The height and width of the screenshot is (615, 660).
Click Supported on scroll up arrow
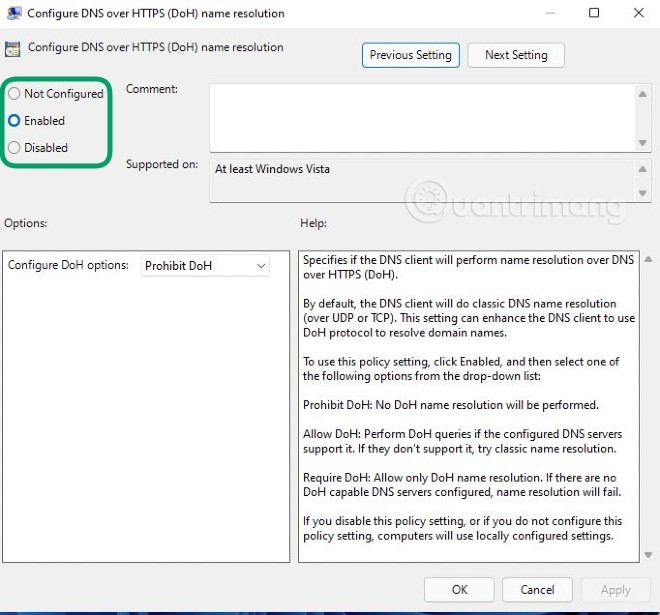pos(642,169)
